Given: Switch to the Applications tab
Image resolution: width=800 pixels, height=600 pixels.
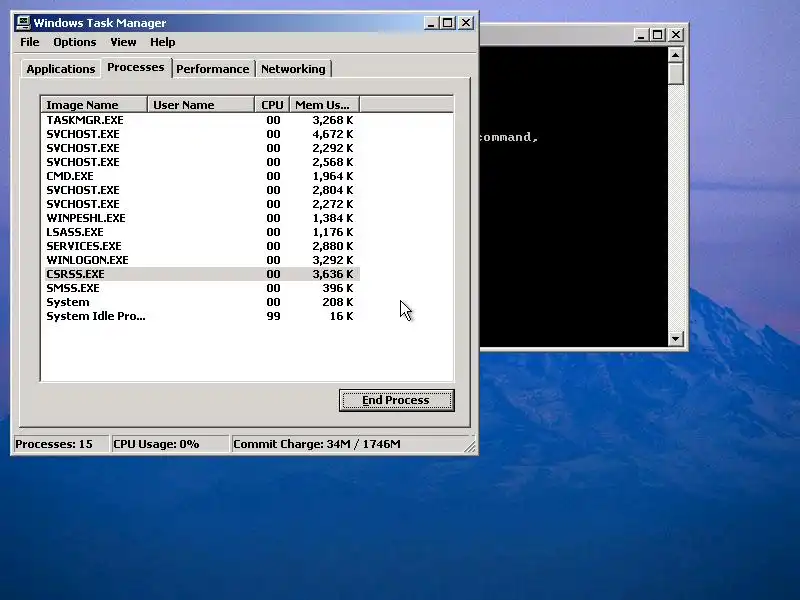Looking at the screenshot, I should tap(61, 69).
